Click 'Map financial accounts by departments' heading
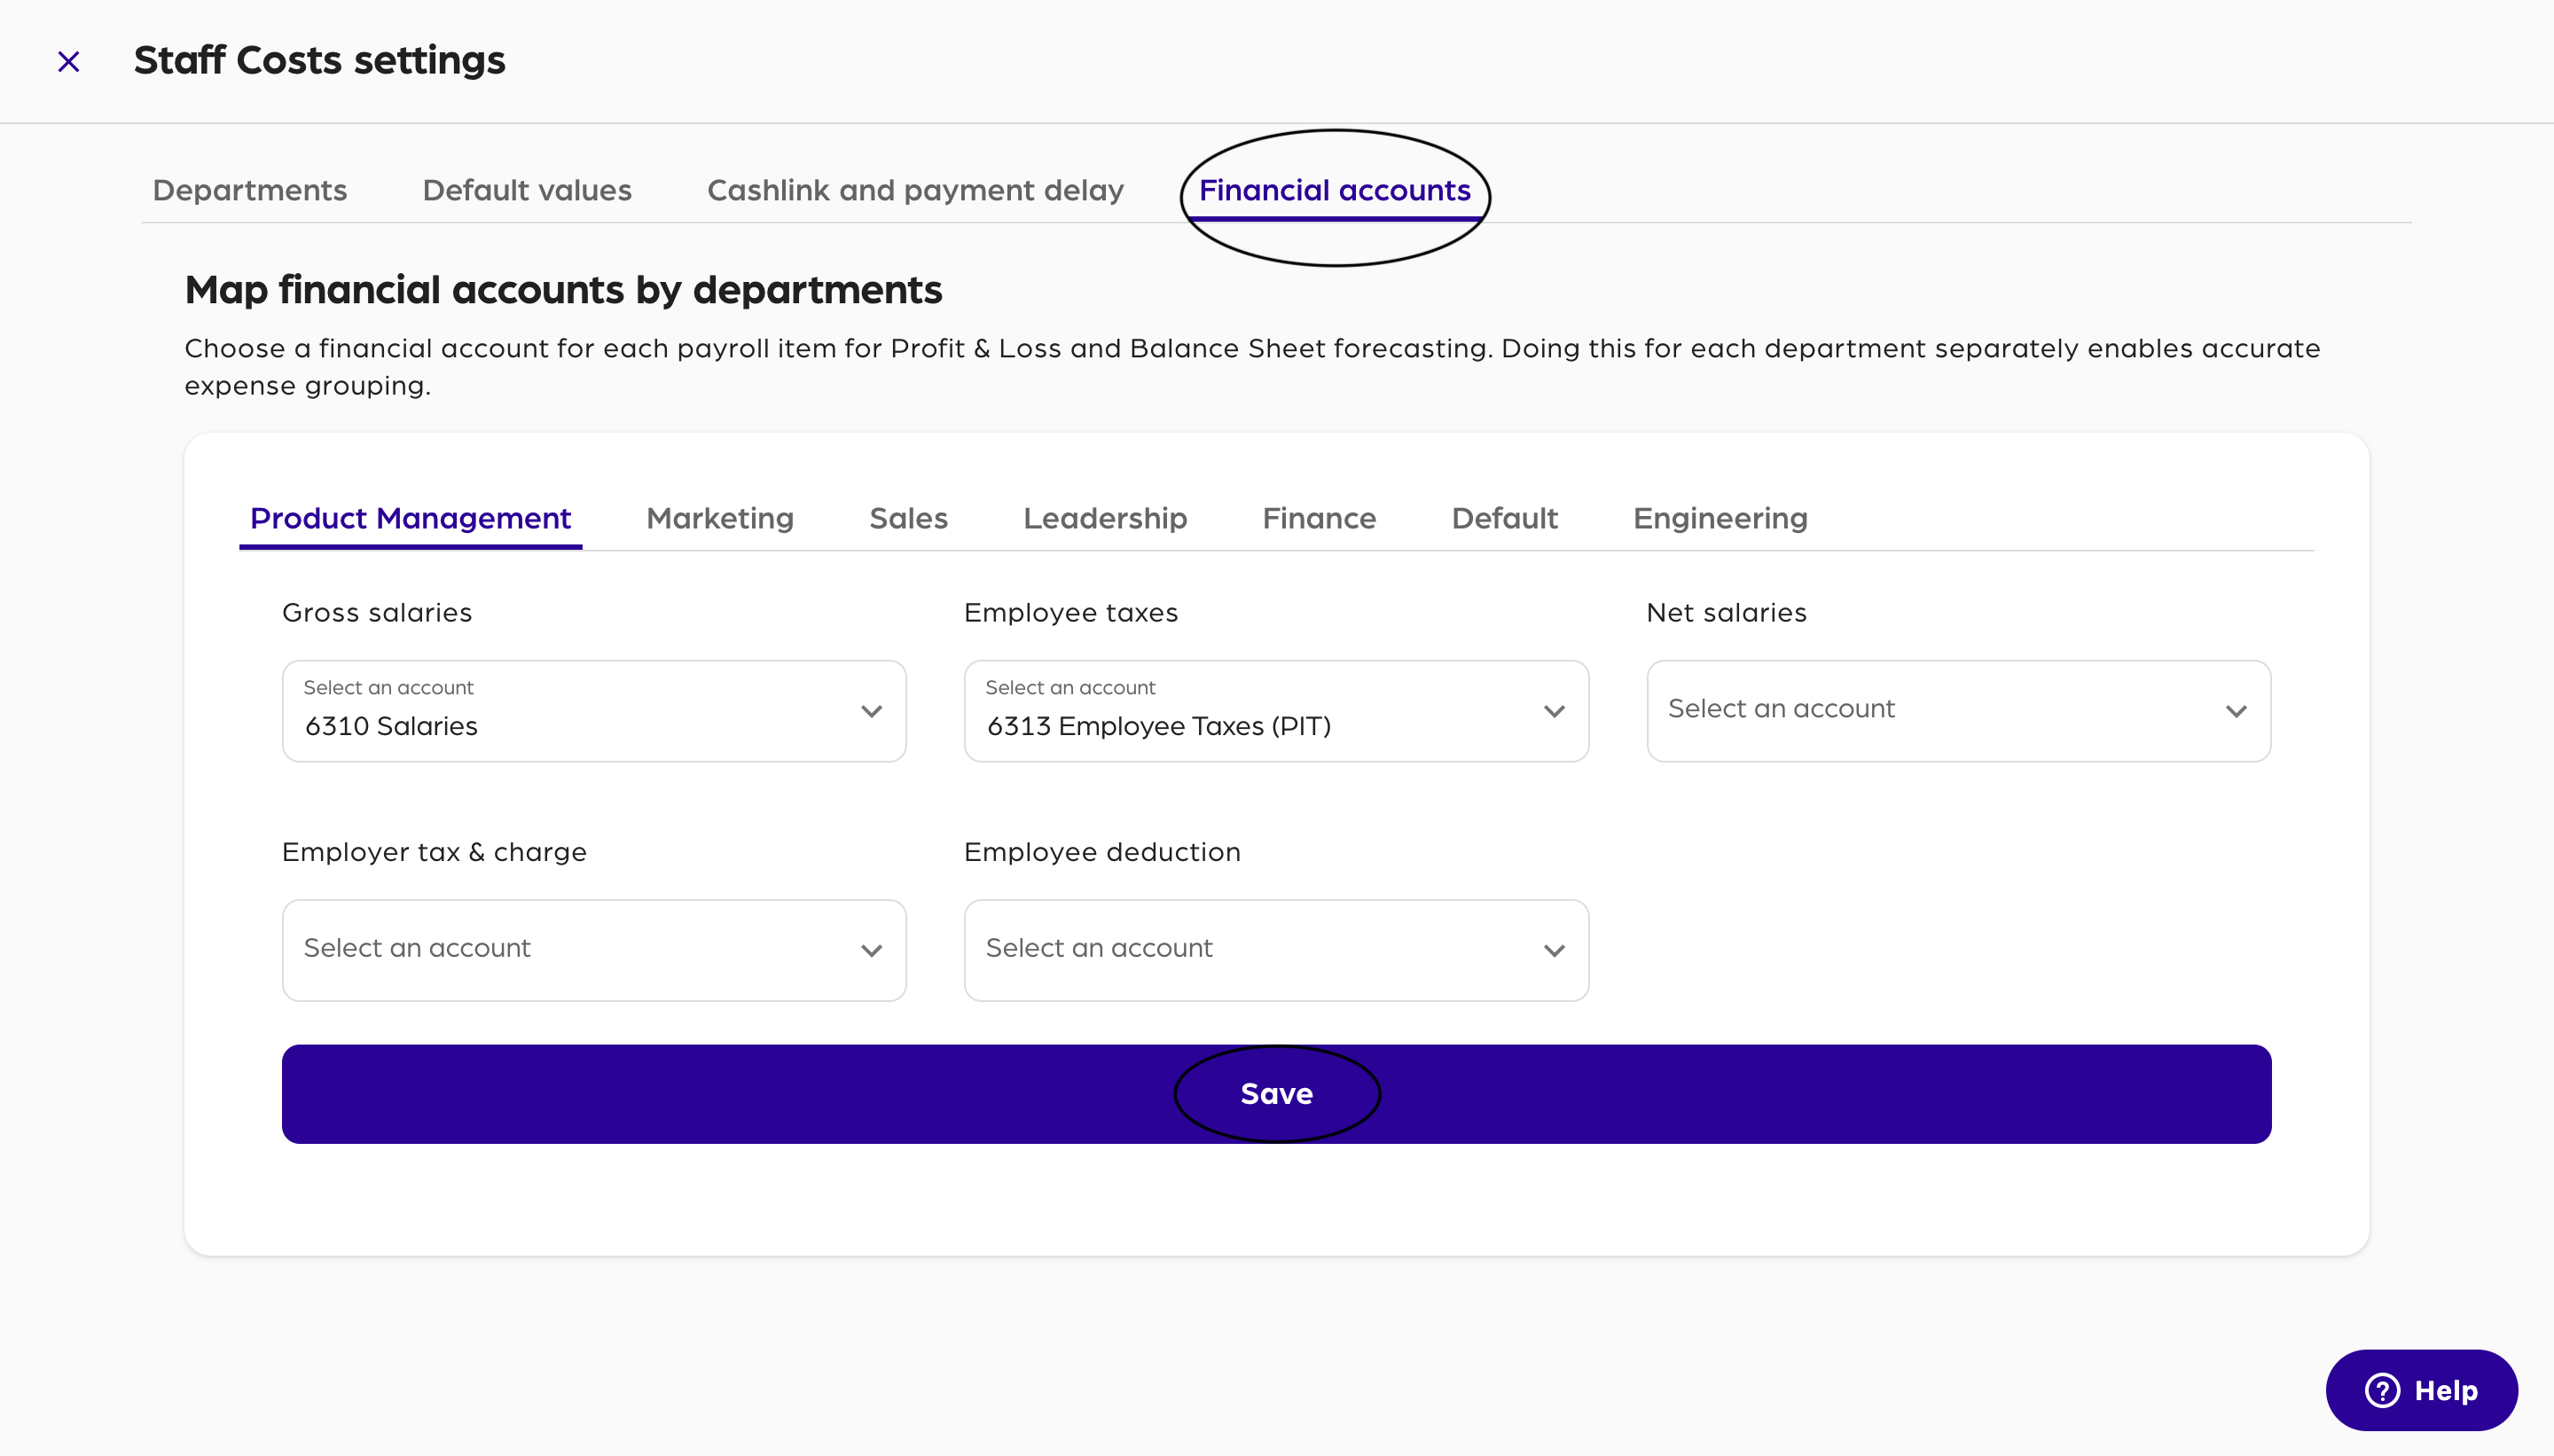Screen dimensions: 2554x1456 click(x=563, y=290)
